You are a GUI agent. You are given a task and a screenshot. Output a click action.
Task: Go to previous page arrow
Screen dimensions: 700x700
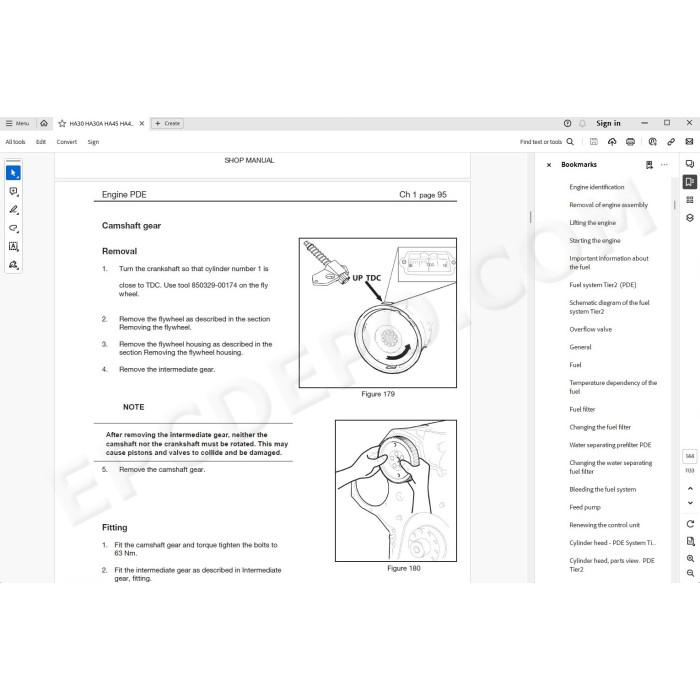click(x=690, y=488)
